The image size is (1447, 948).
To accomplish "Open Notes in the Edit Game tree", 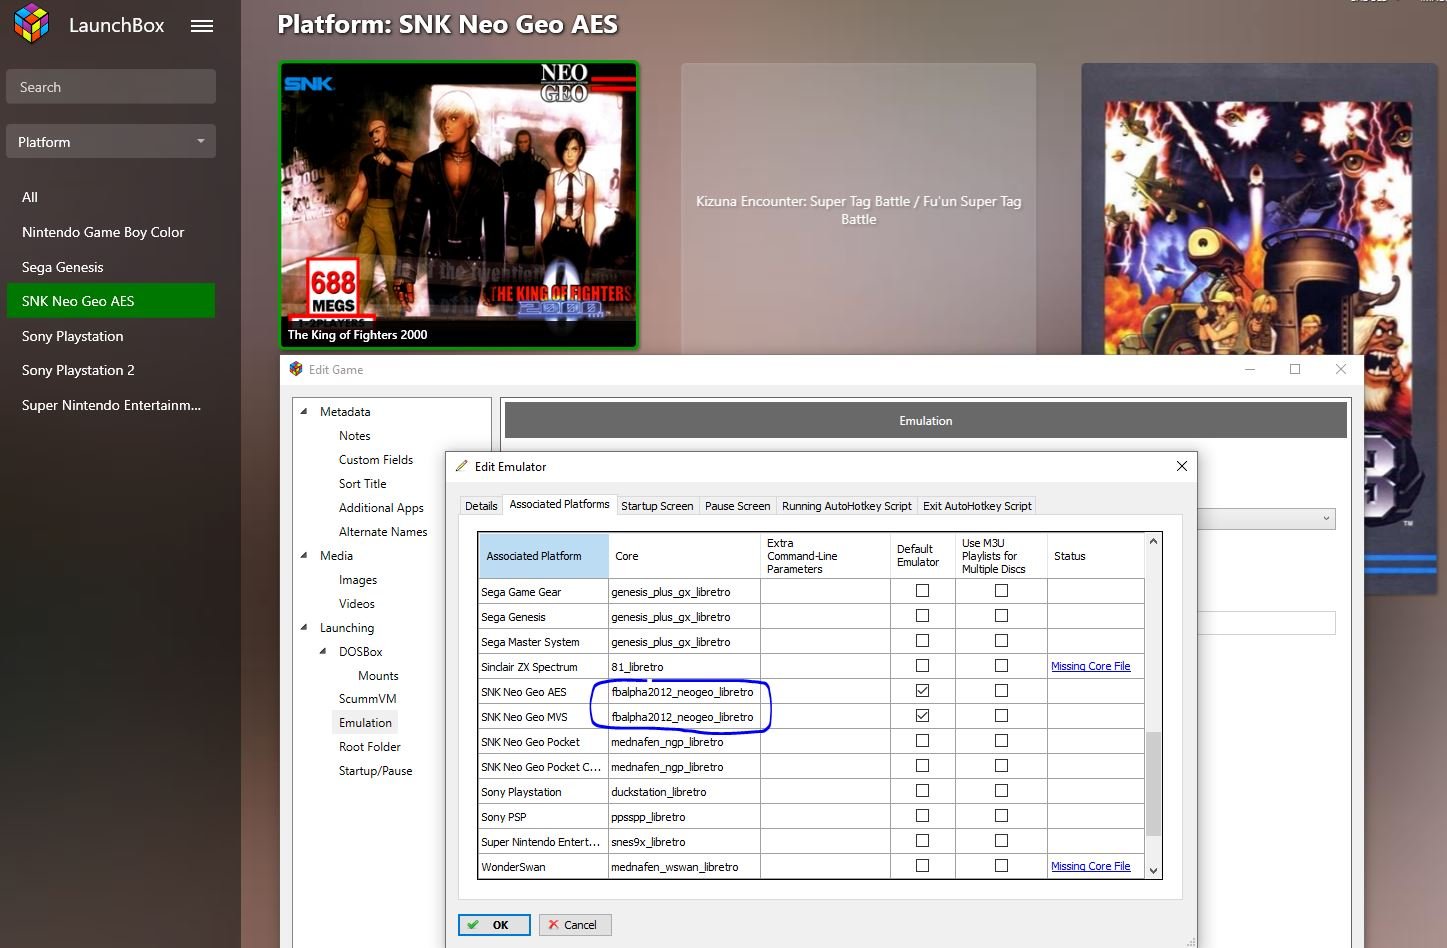I will coord(354,435).
